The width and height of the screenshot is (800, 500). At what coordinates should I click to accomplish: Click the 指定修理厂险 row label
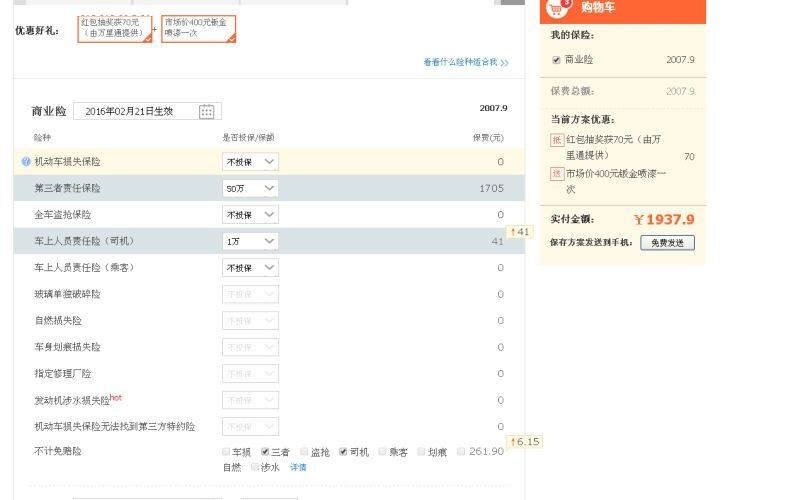62,374
